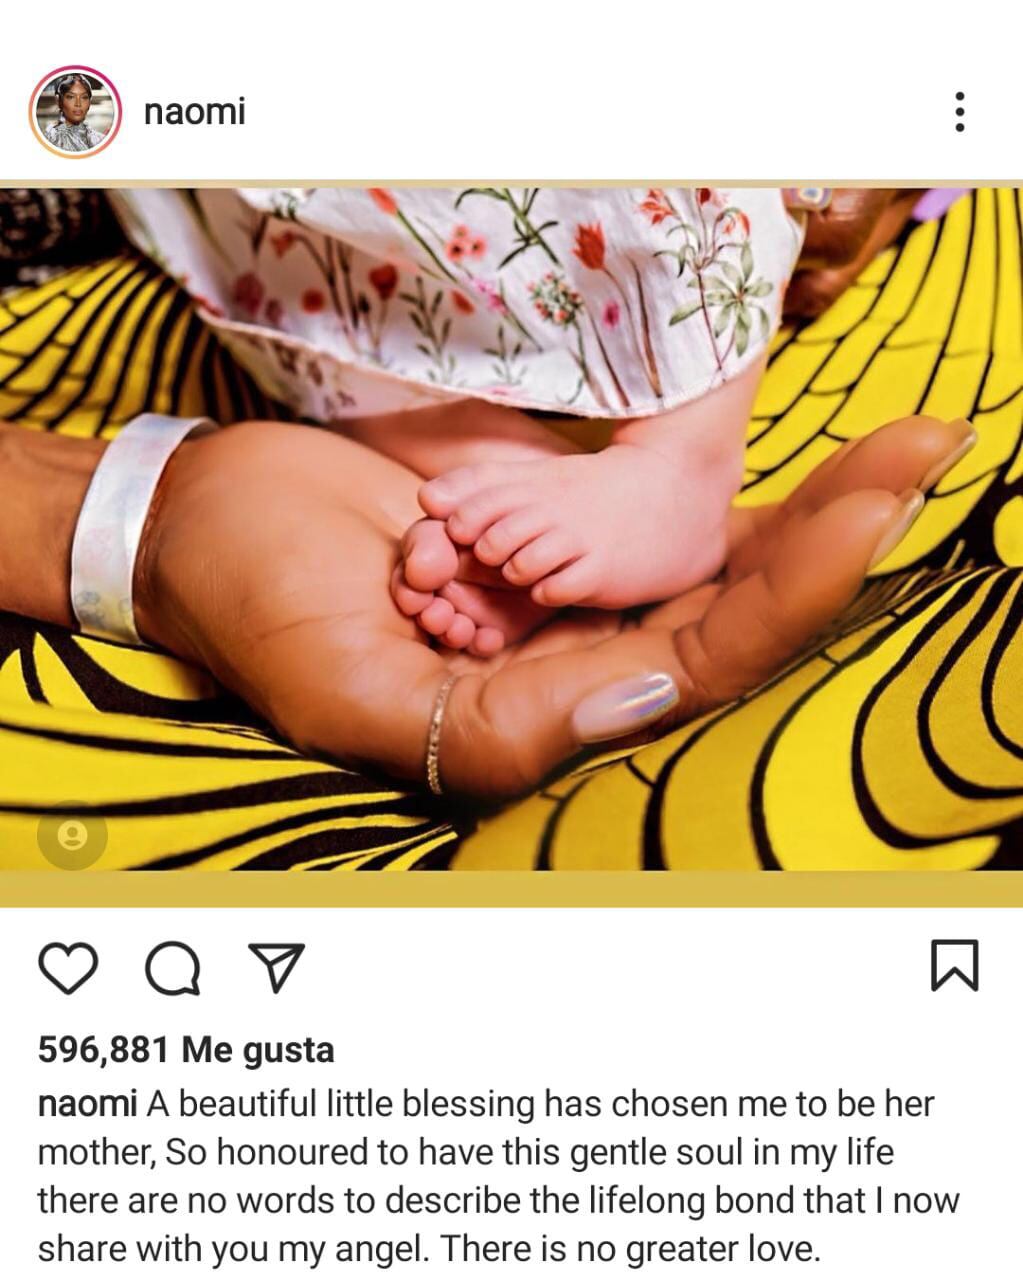
Task: Click the word Me gusta
Action: [259, 1049]
